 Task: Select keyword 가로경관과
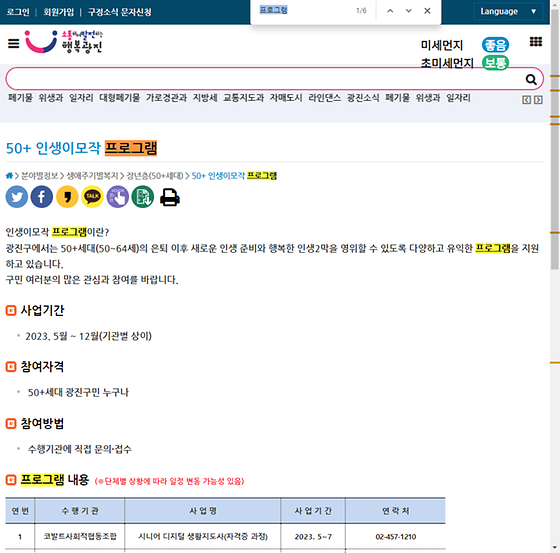coord(166,98)
